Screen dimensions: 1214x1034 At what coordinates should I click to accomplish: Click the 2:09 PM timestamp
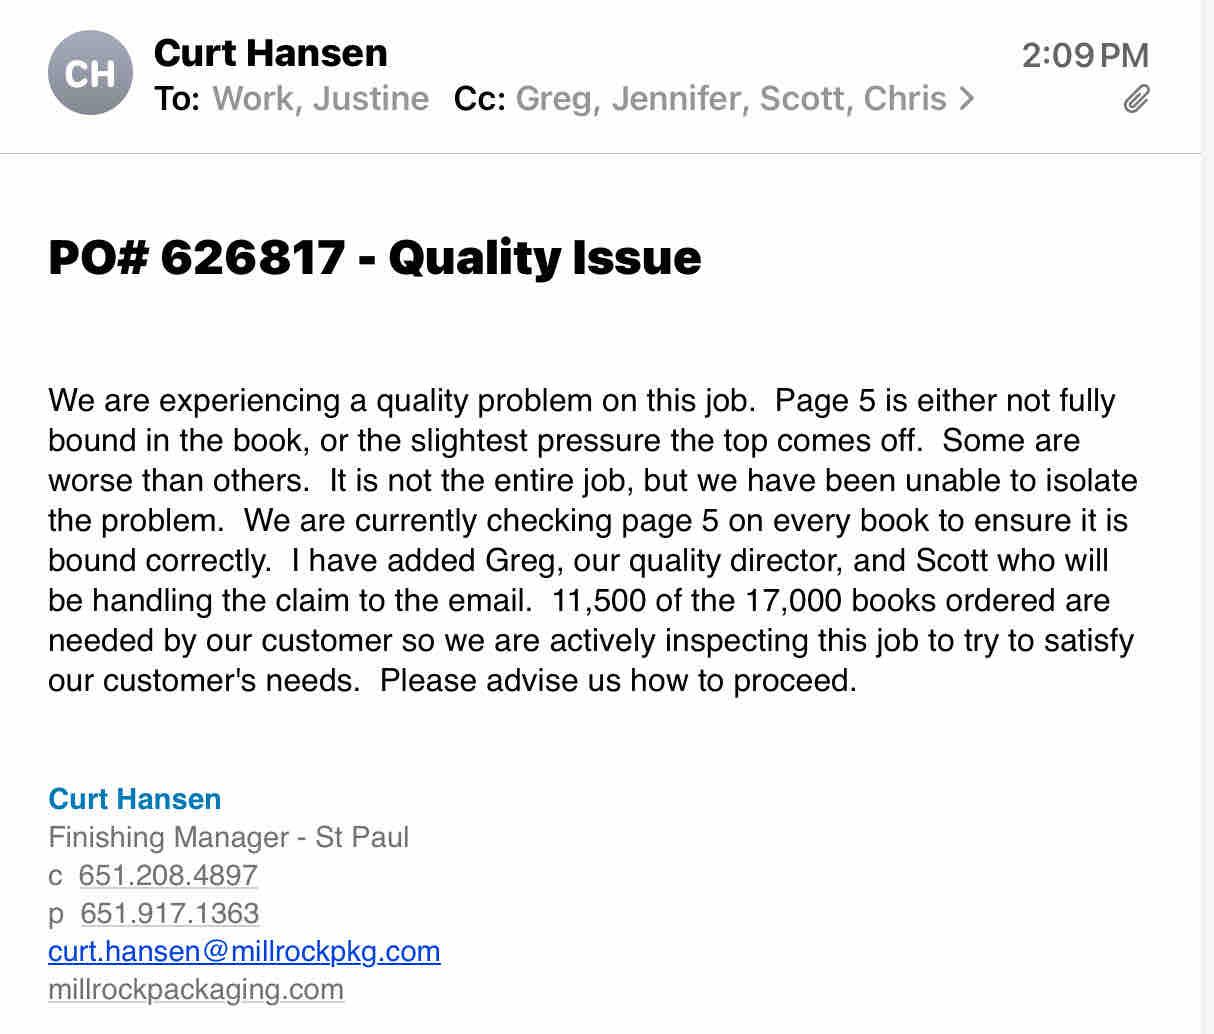(x=1085, y=55)
